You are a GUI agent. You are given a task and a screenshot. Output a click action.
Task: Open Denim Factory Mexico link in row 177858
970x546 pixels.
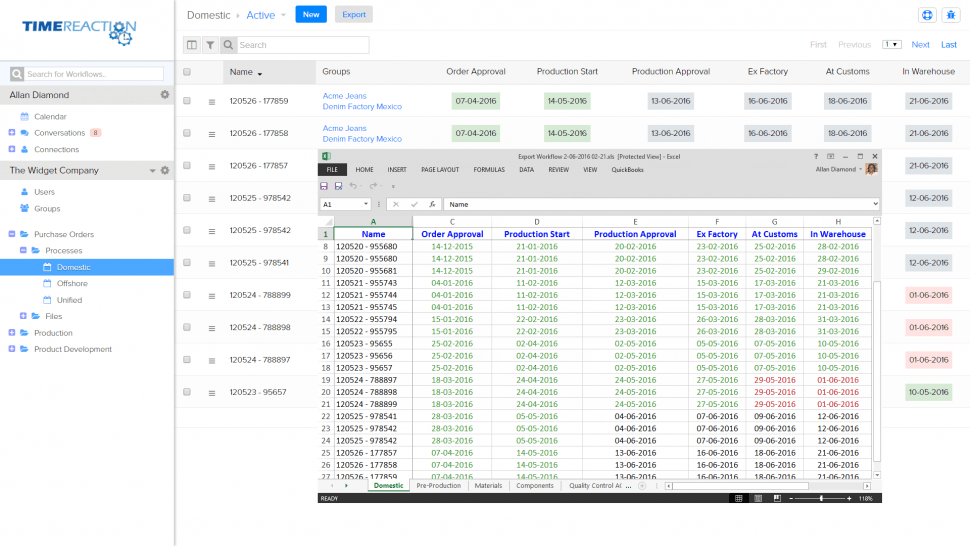point(362,139)
